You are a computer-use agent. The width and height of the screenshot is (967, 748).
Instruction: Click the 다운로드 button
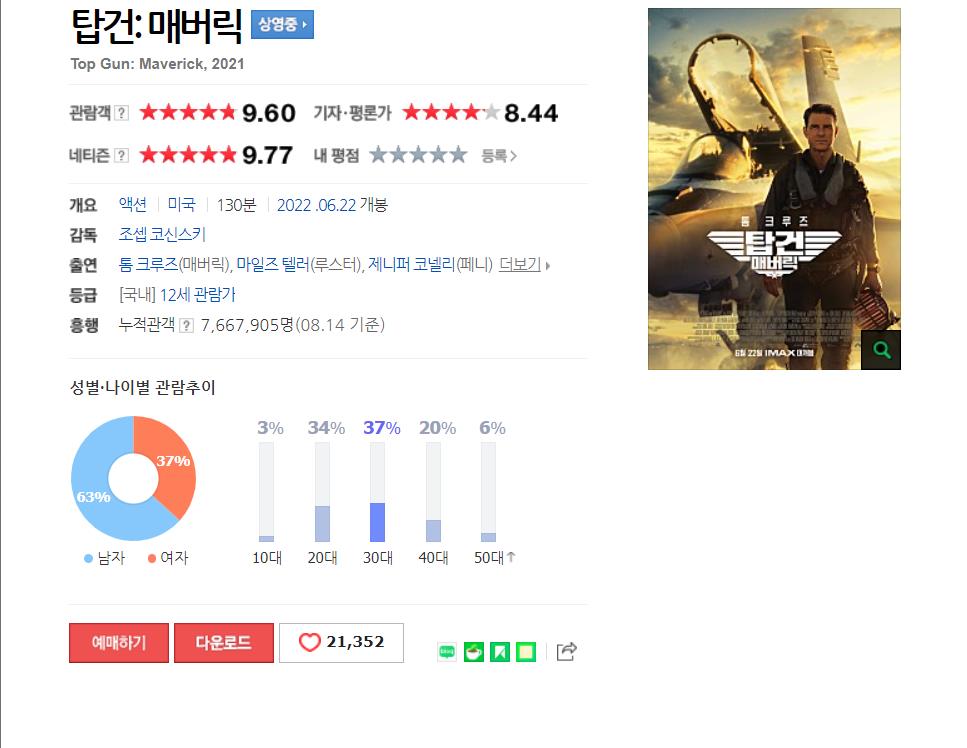[224, 643]
